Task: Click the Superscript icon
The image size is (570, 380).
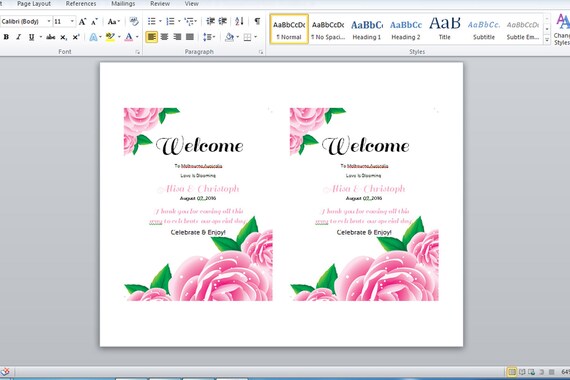Action: click(x=76, y=37)
